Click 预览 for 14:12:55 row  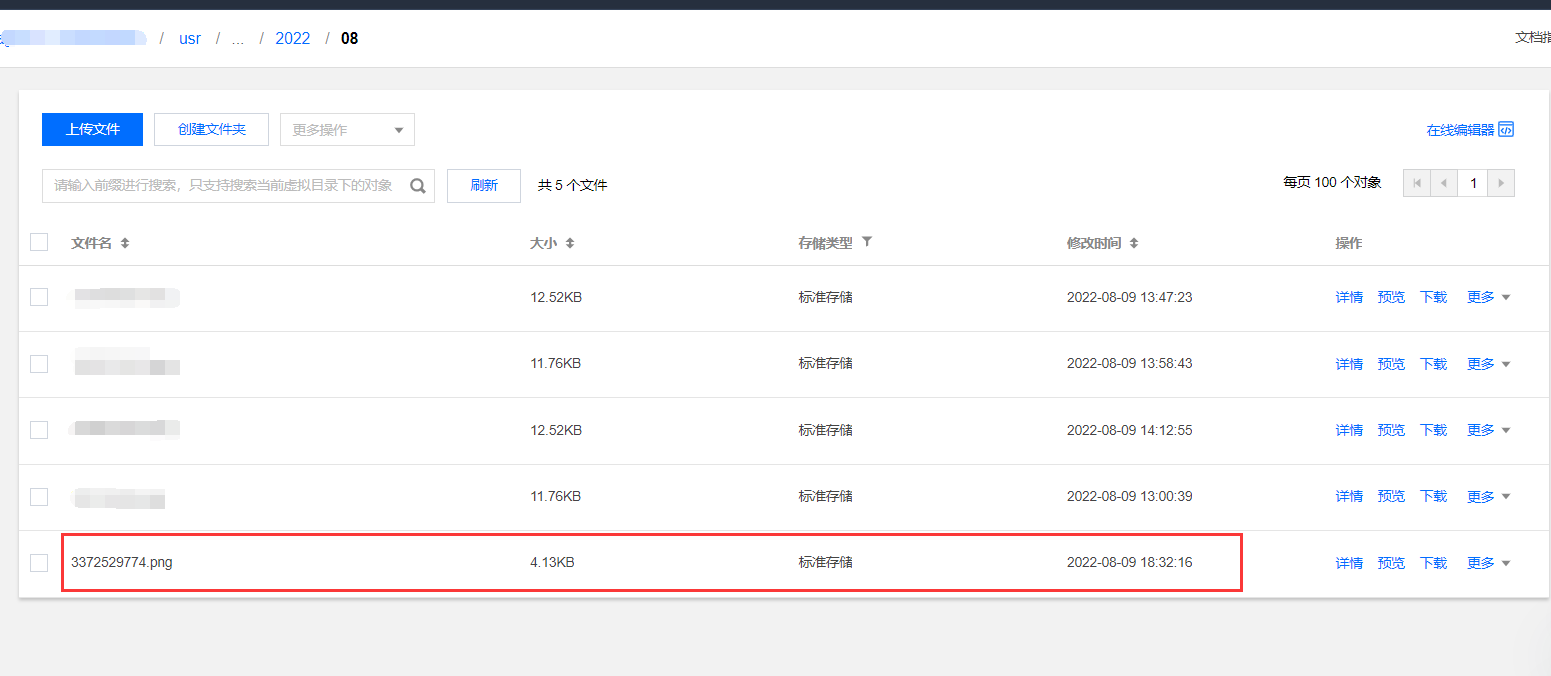click(1391, 430)
